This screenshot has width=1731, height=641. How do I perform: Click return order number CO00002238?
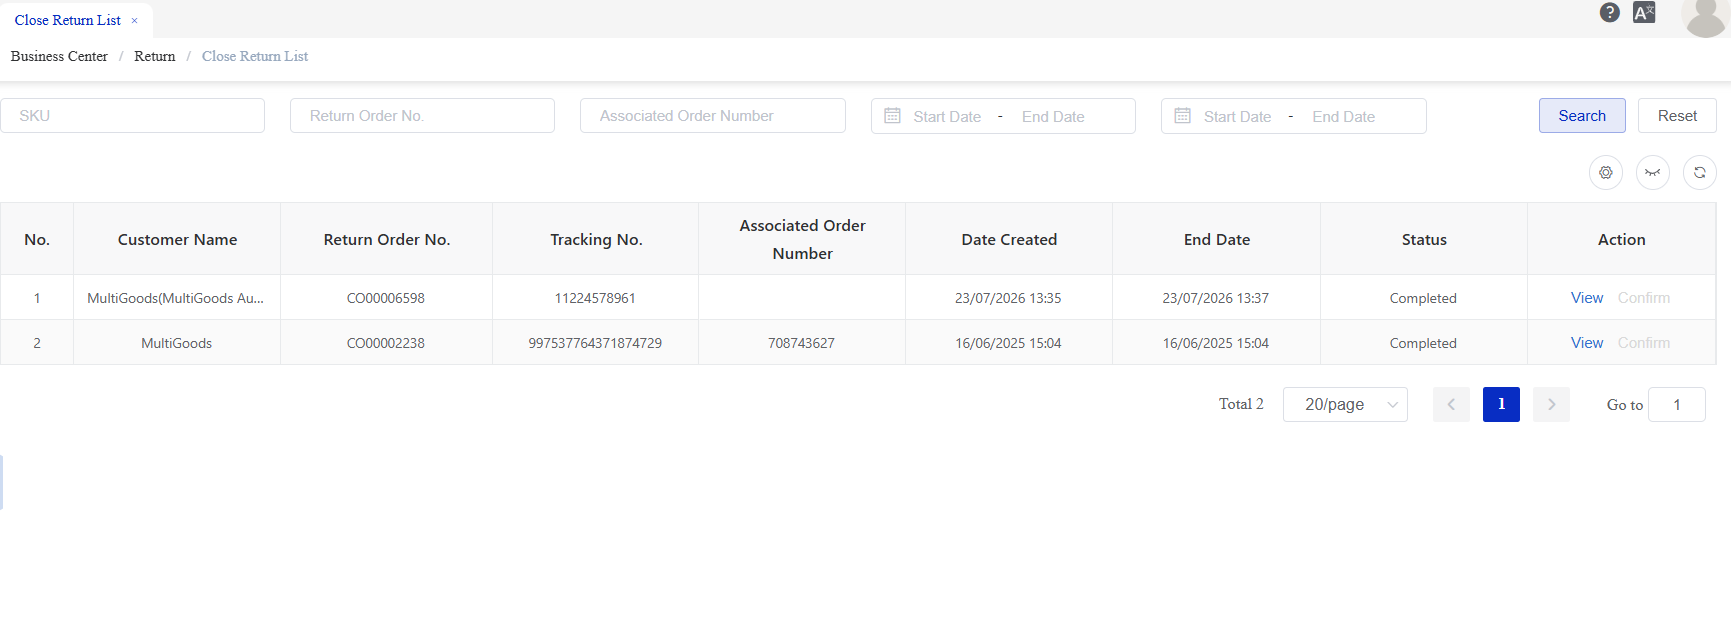click(386, 343)
